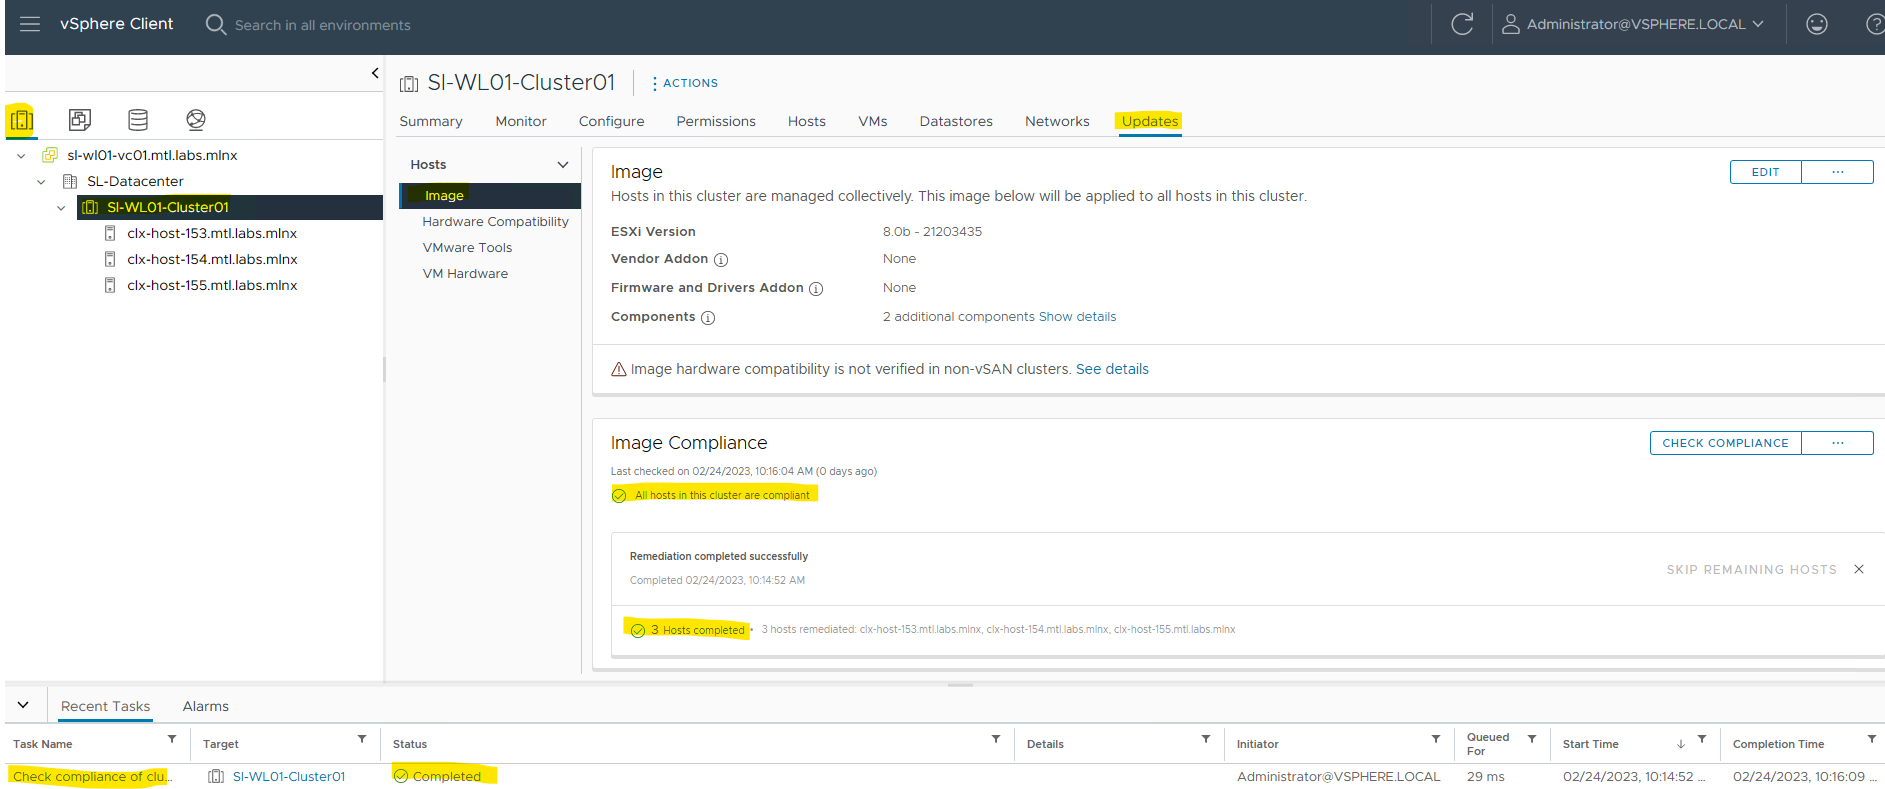
Task: Select the Hosts and Clusters inventory view
Action: pos(21,120)
